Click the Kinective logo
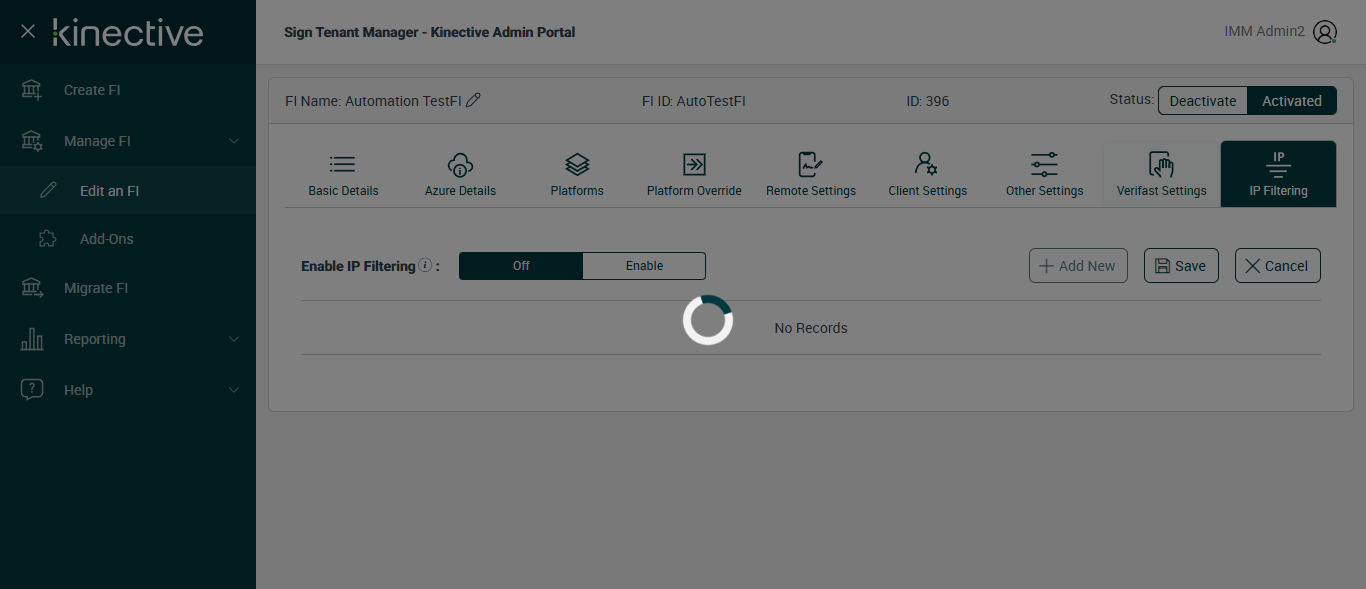This screenshot has width=1366, height=589. [128, 32]
